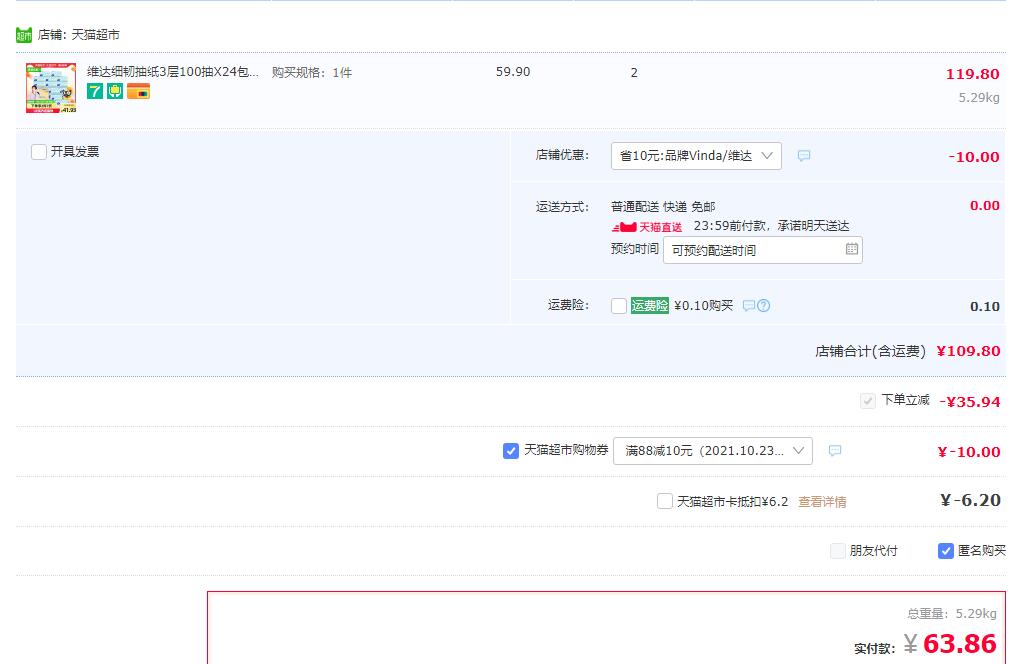The height and width of the screenshot is (664, 1009).
Task: Click the 天猫直送 delivery logo
Action: coord(647,226)
